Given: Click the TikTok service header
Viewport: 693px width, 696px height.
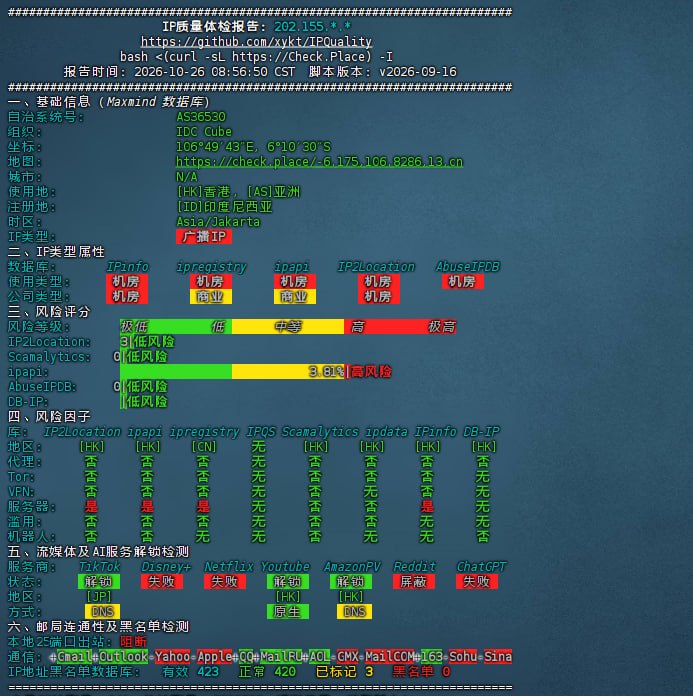Looking at the screenshot, I should click(99, 567).
